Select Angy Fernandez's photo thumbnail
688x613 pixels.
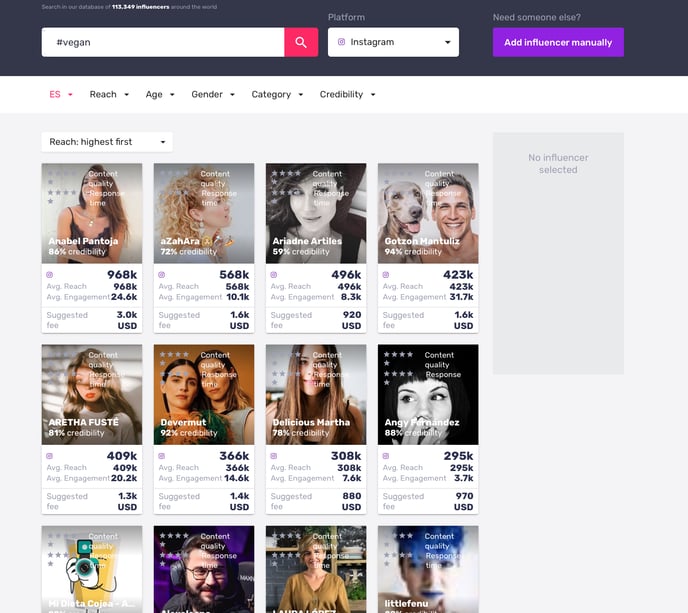click(x=428, y=394)
